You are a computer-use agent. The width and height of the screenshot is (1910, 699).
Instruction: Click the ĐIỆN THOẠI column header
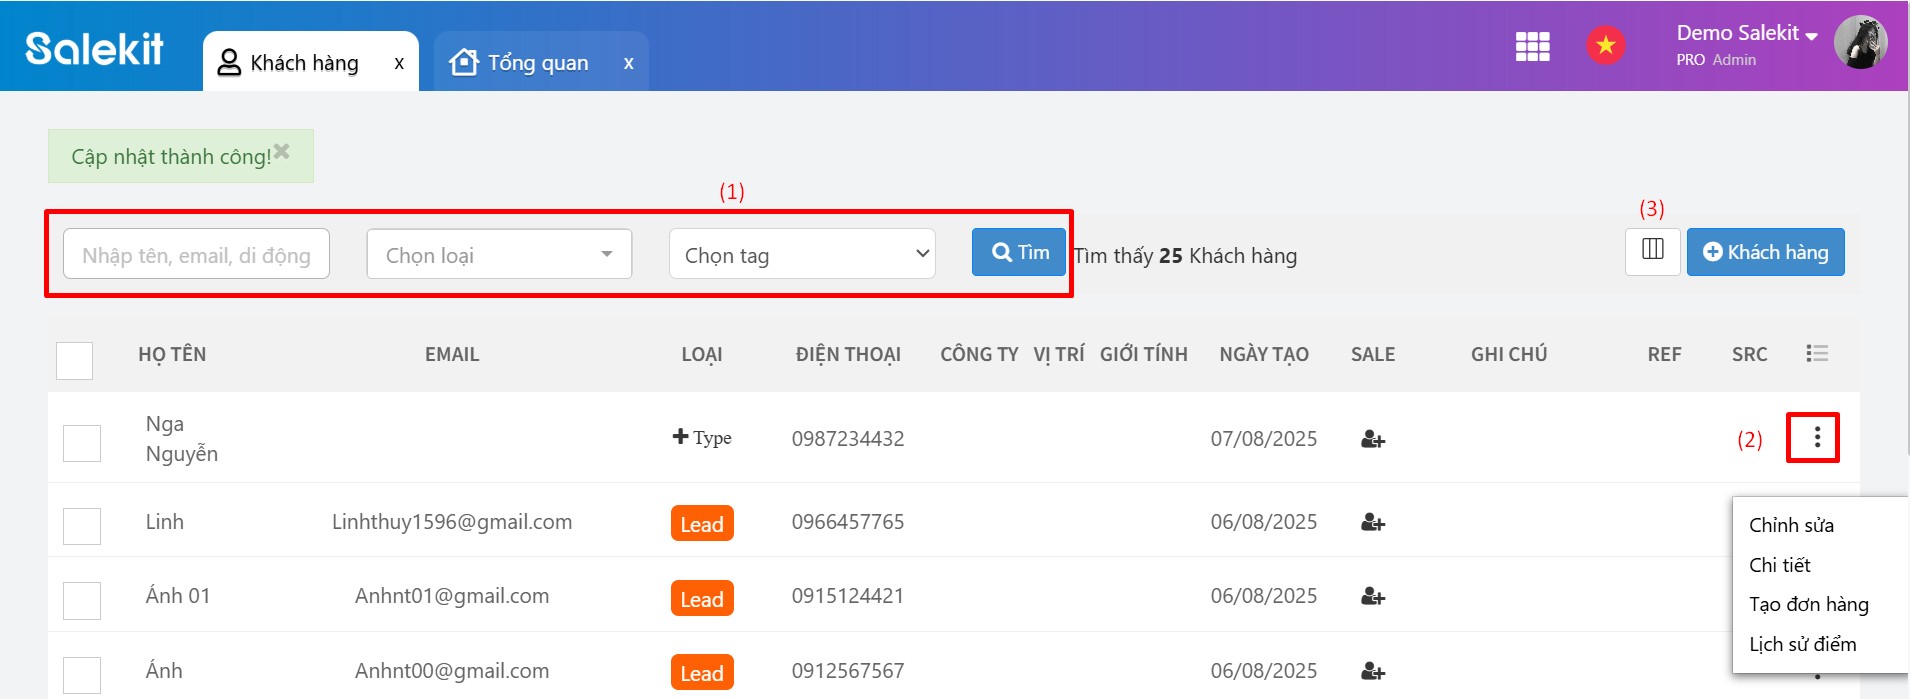click(848, 354)
